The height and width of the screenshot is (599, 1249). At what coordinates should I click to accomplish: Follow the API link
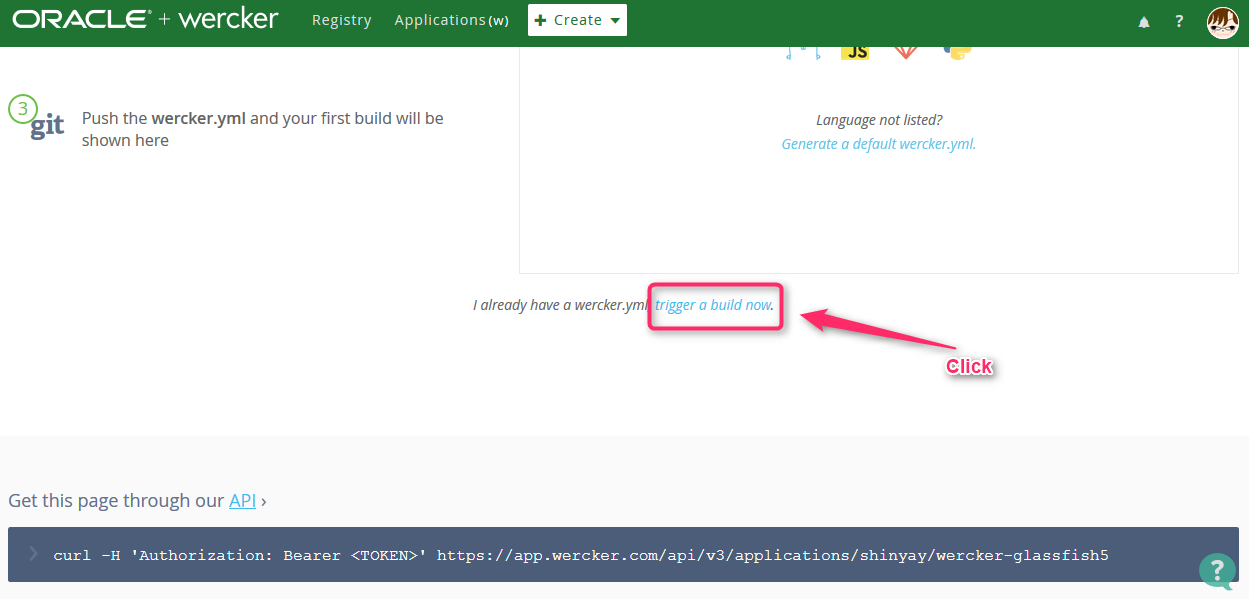[242, 501]
